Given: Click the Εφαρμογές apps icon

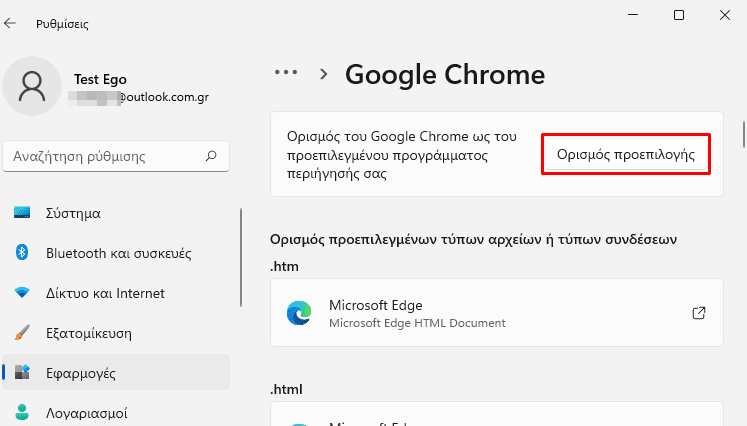Looking at the screenshot, I should coord(22,372).
